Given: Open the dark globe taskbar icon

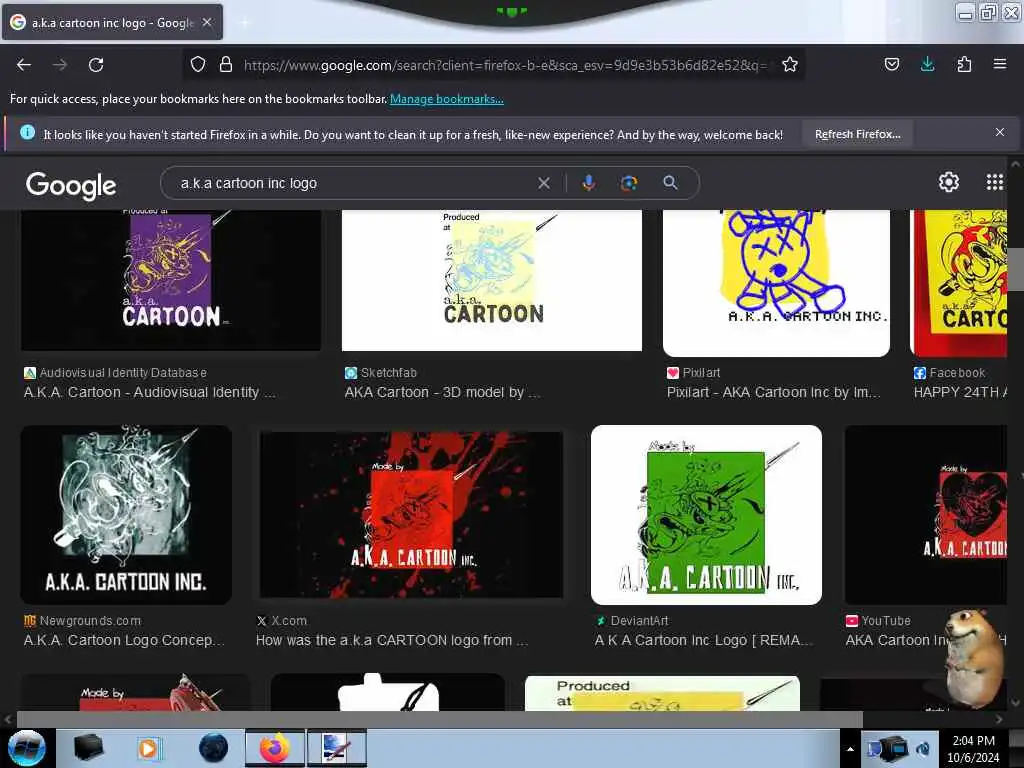Looking at the screenshot, I should [x=213, y=748].
